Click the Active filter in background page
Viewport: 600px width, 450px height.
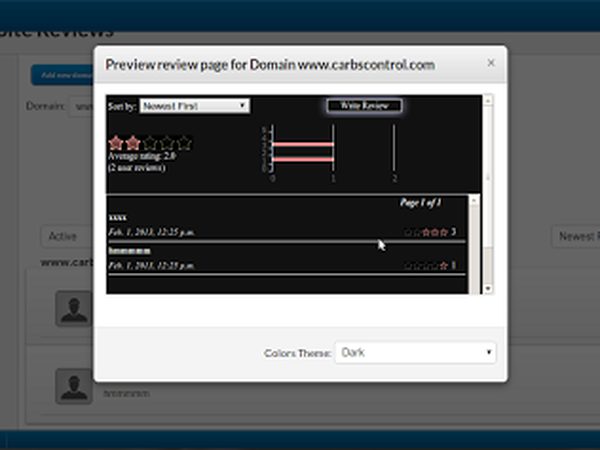click(66, 236)
